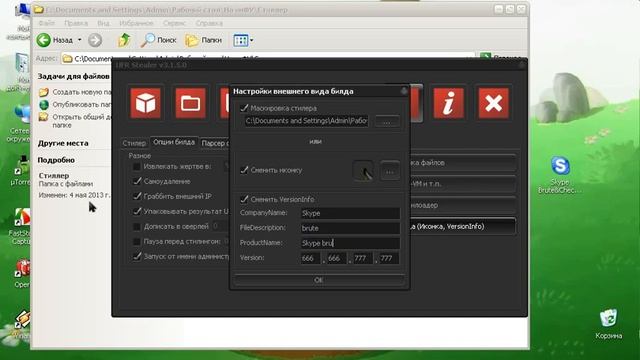Toggle the Сменить иконку checkbox

(244, 170)
